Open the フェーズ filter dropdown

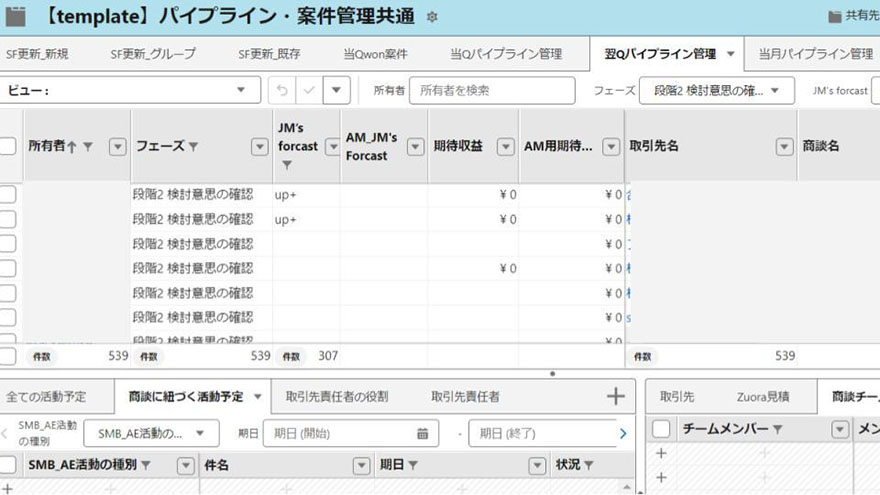[x=717, y=90]
